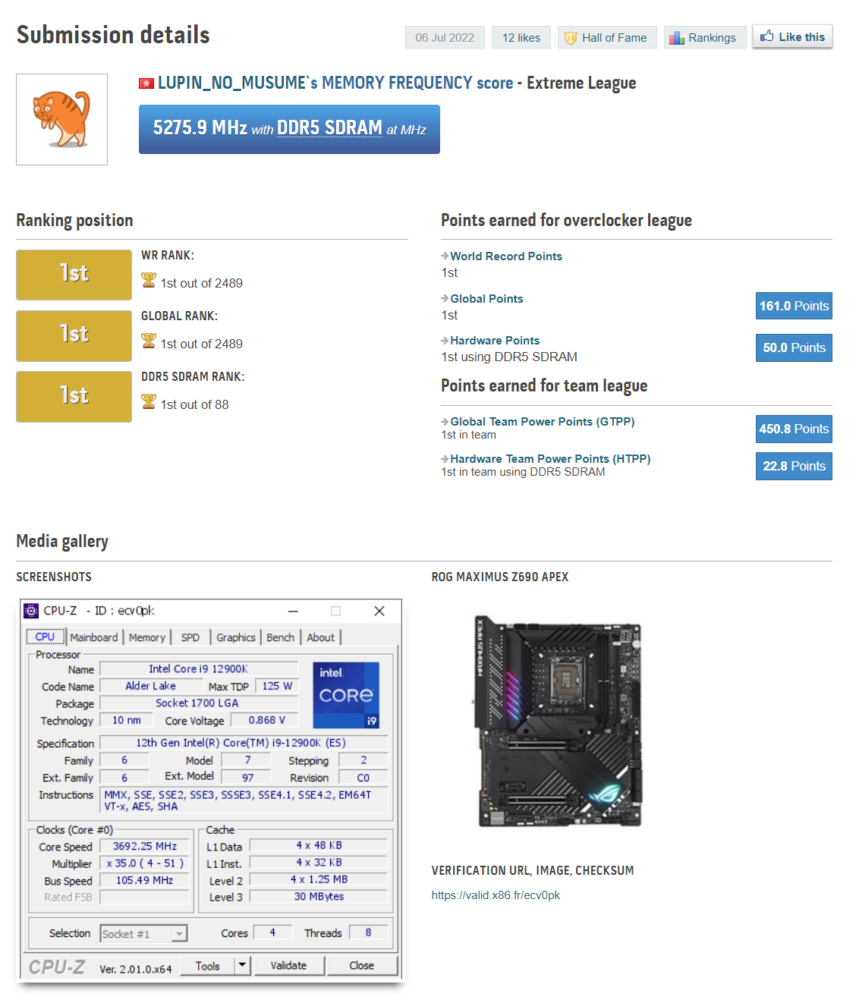Click the 450.8 Points badge
Viewport: 856px width, 1000px height.
point(793,429)
